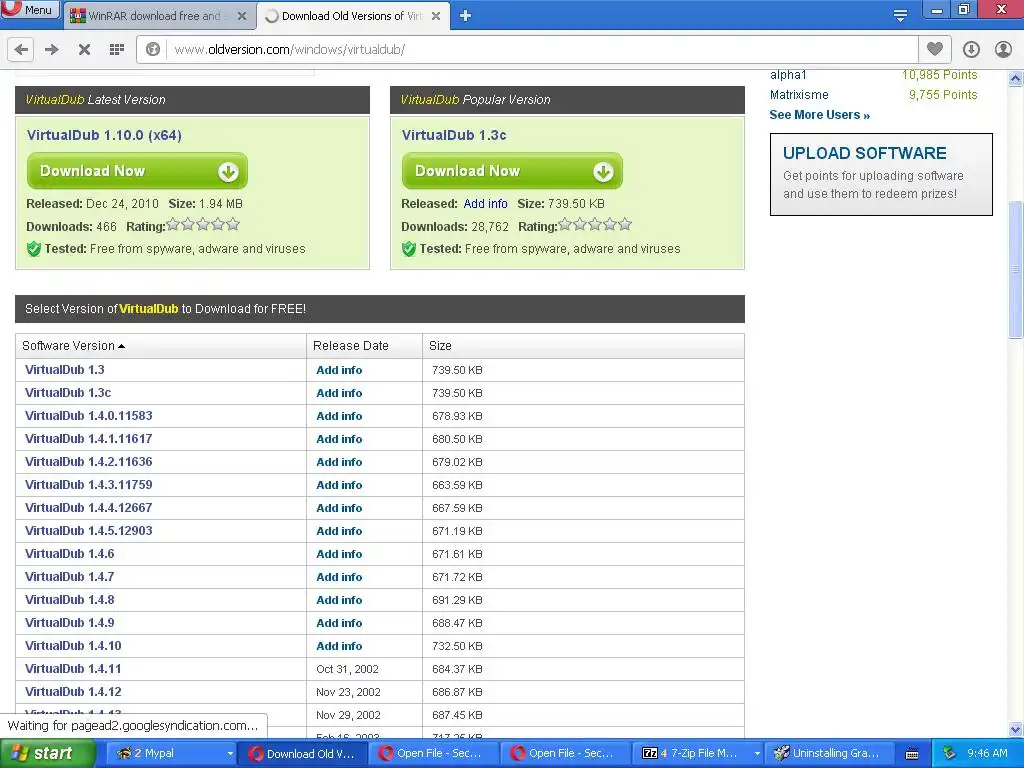Go forward with the forward arrow

click(52, 49)
